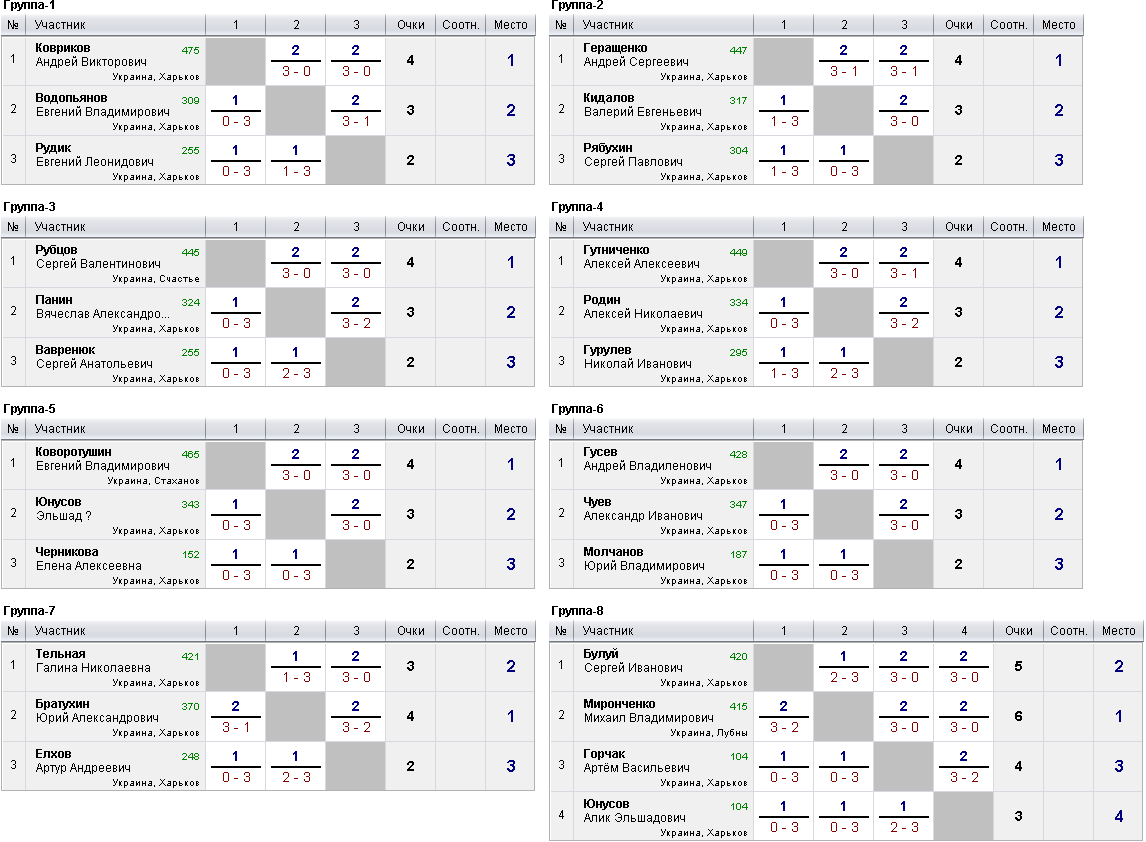
Task: Click Группа-8 table column 4 header
Action: [x=964, y=631]
